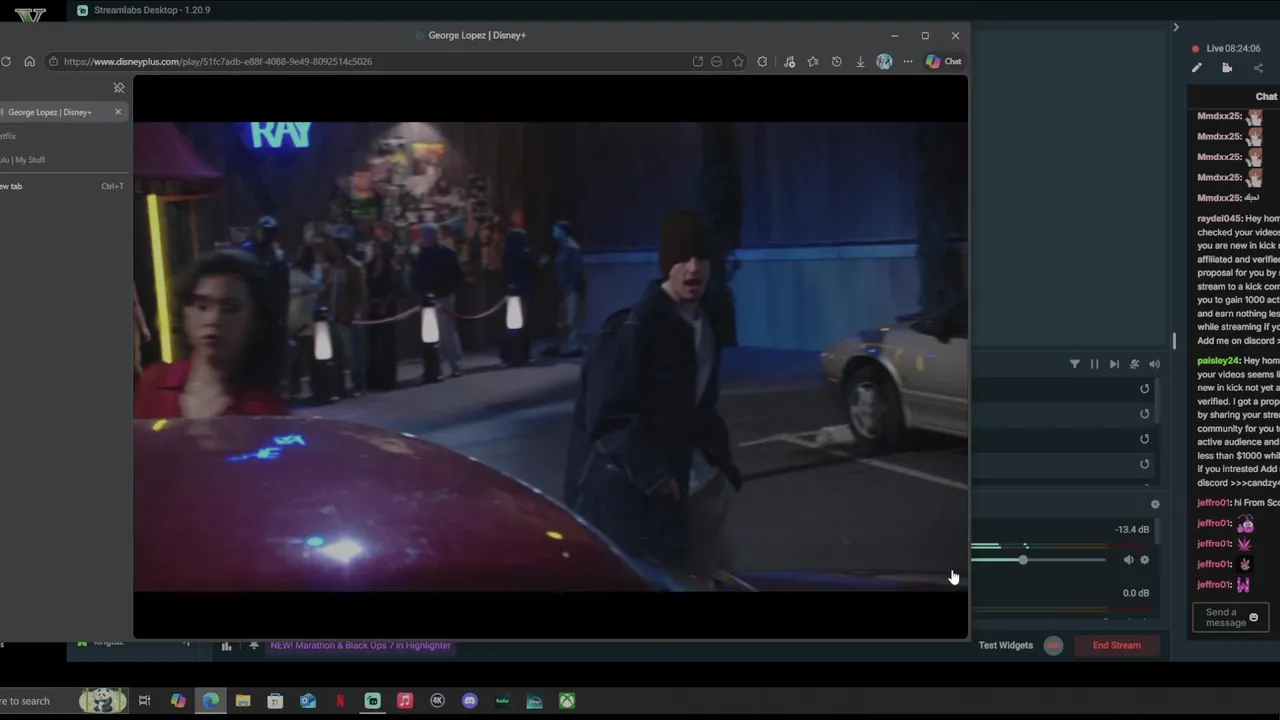
Task: Open Task View on taskbar
Action: (x=145, y=701)
